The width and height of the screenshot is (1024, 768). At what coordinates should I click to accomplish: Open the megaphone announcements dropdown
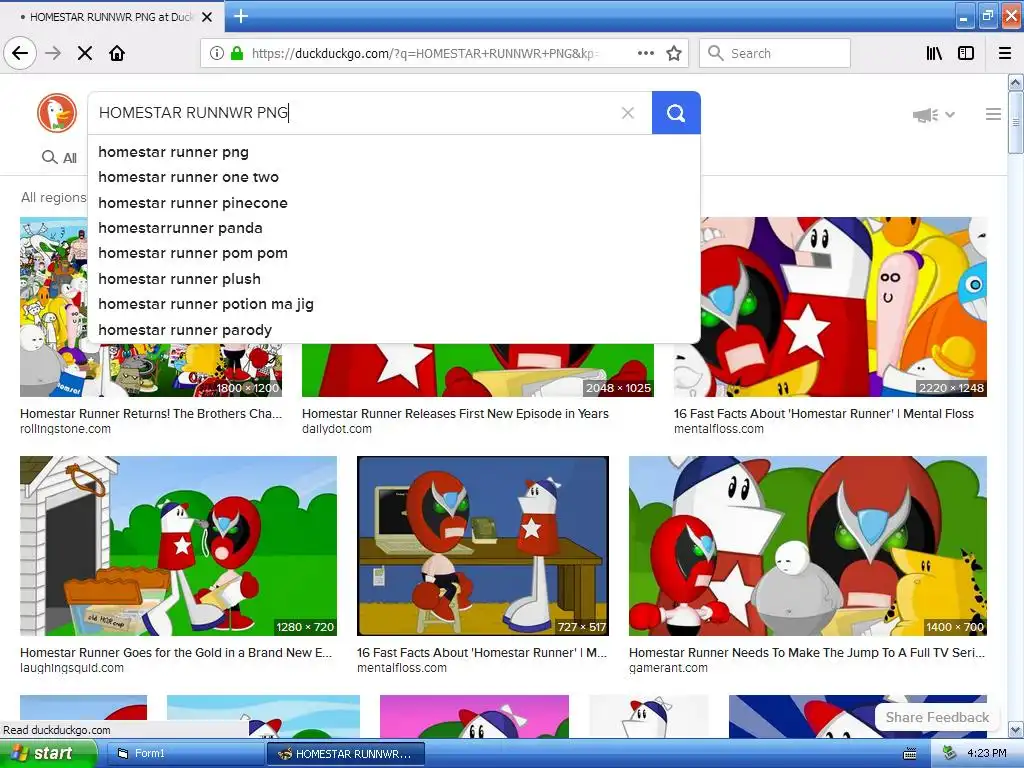(933, 115)
